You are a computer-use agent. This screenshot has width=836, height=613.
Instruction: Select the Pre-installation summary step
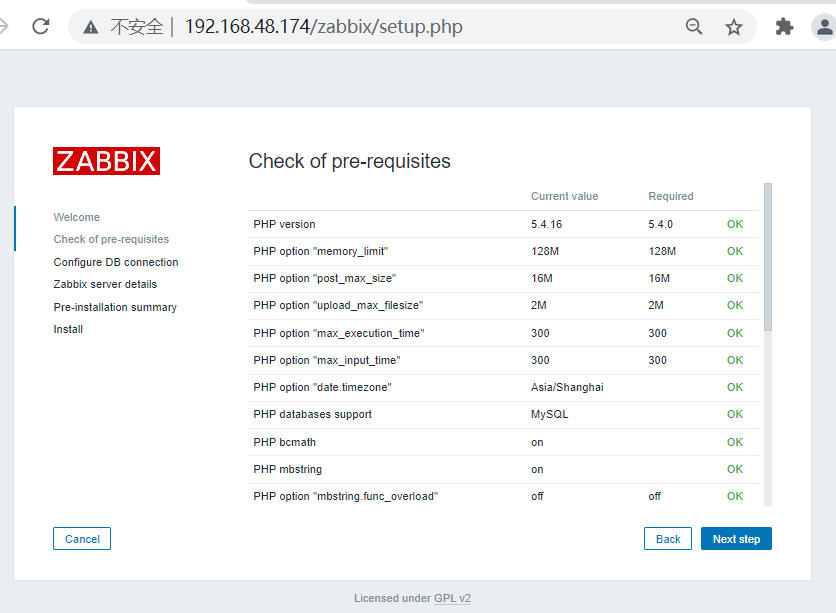pyautogui.click(x=115, y=307)
